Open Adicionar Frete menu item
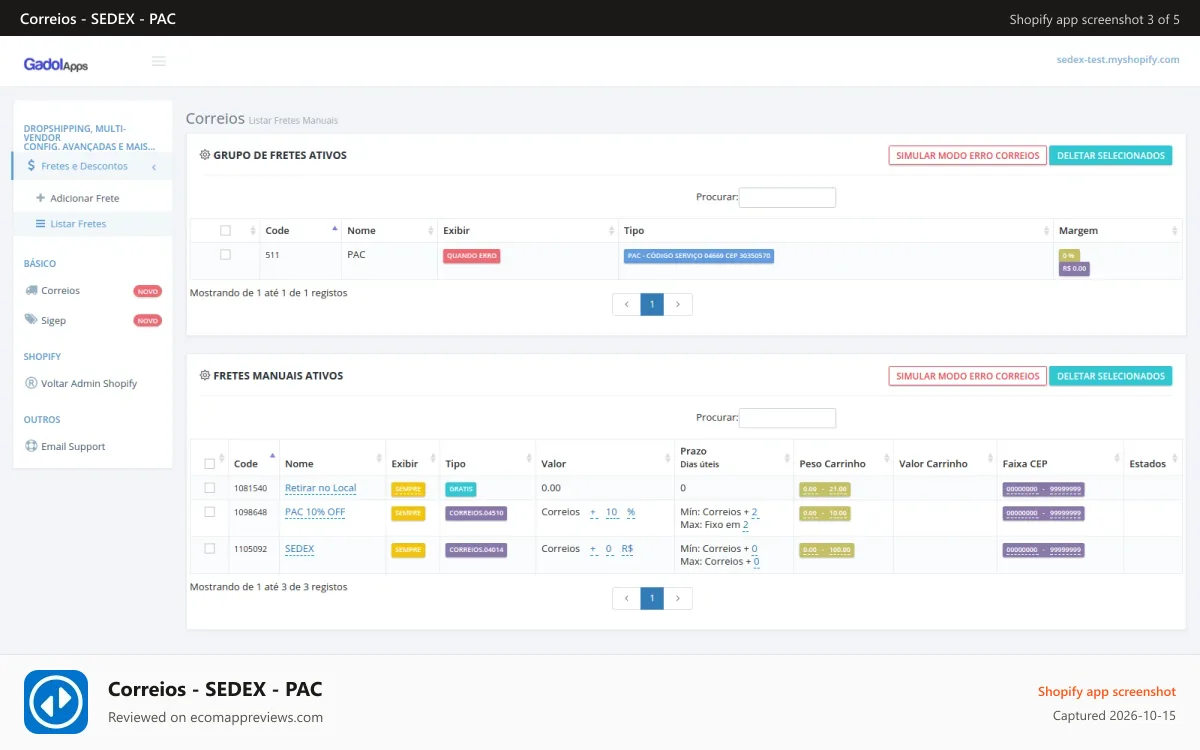Screen dimensions: 1200x750 click(85, 198)
